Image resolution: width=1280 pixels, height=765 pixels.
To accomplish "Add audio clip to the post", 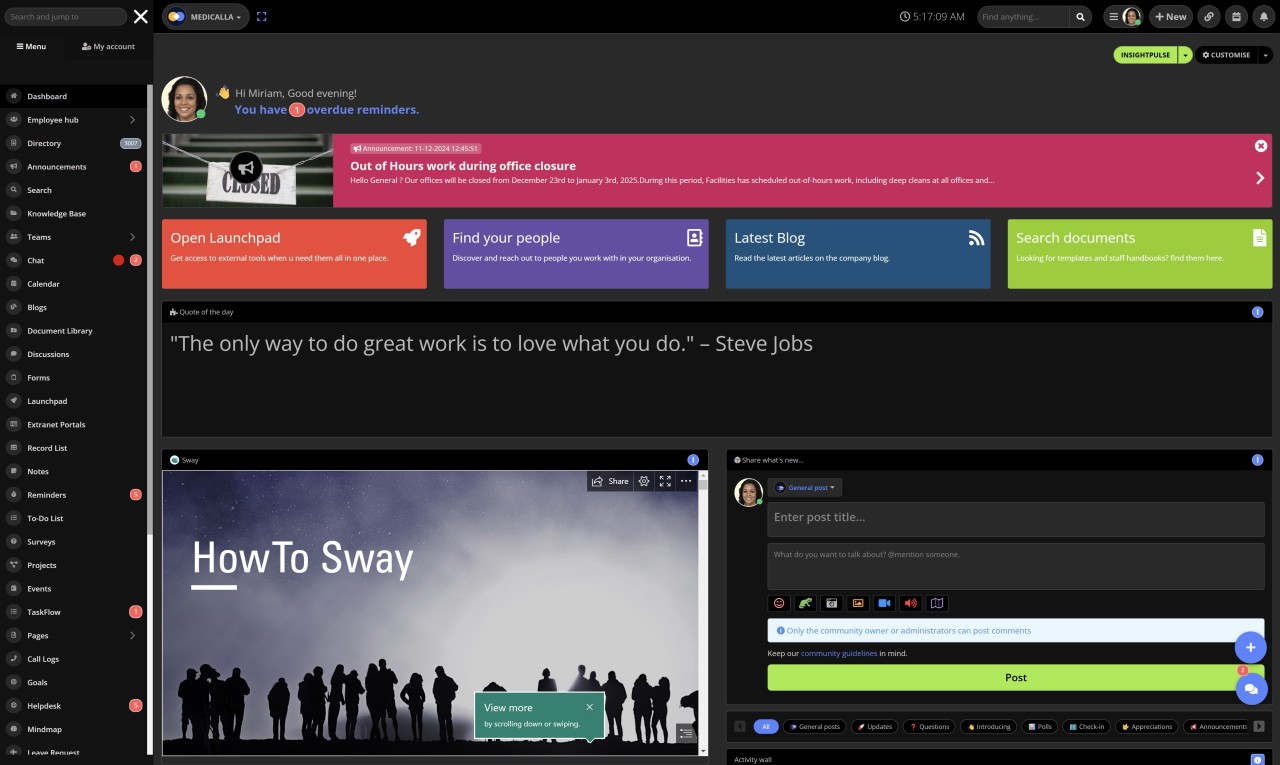I will click(910, 603).
